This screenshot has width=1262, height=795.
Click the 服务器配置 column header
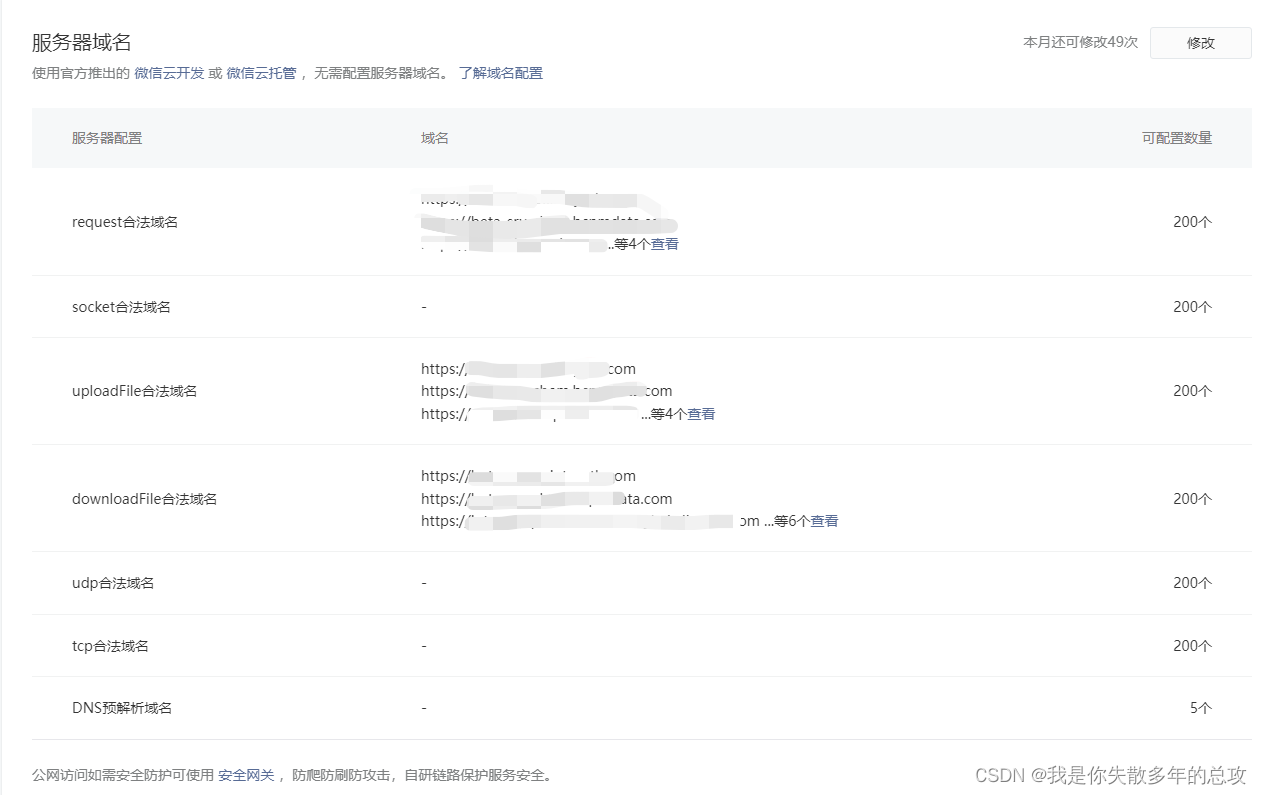click(106, 137)
